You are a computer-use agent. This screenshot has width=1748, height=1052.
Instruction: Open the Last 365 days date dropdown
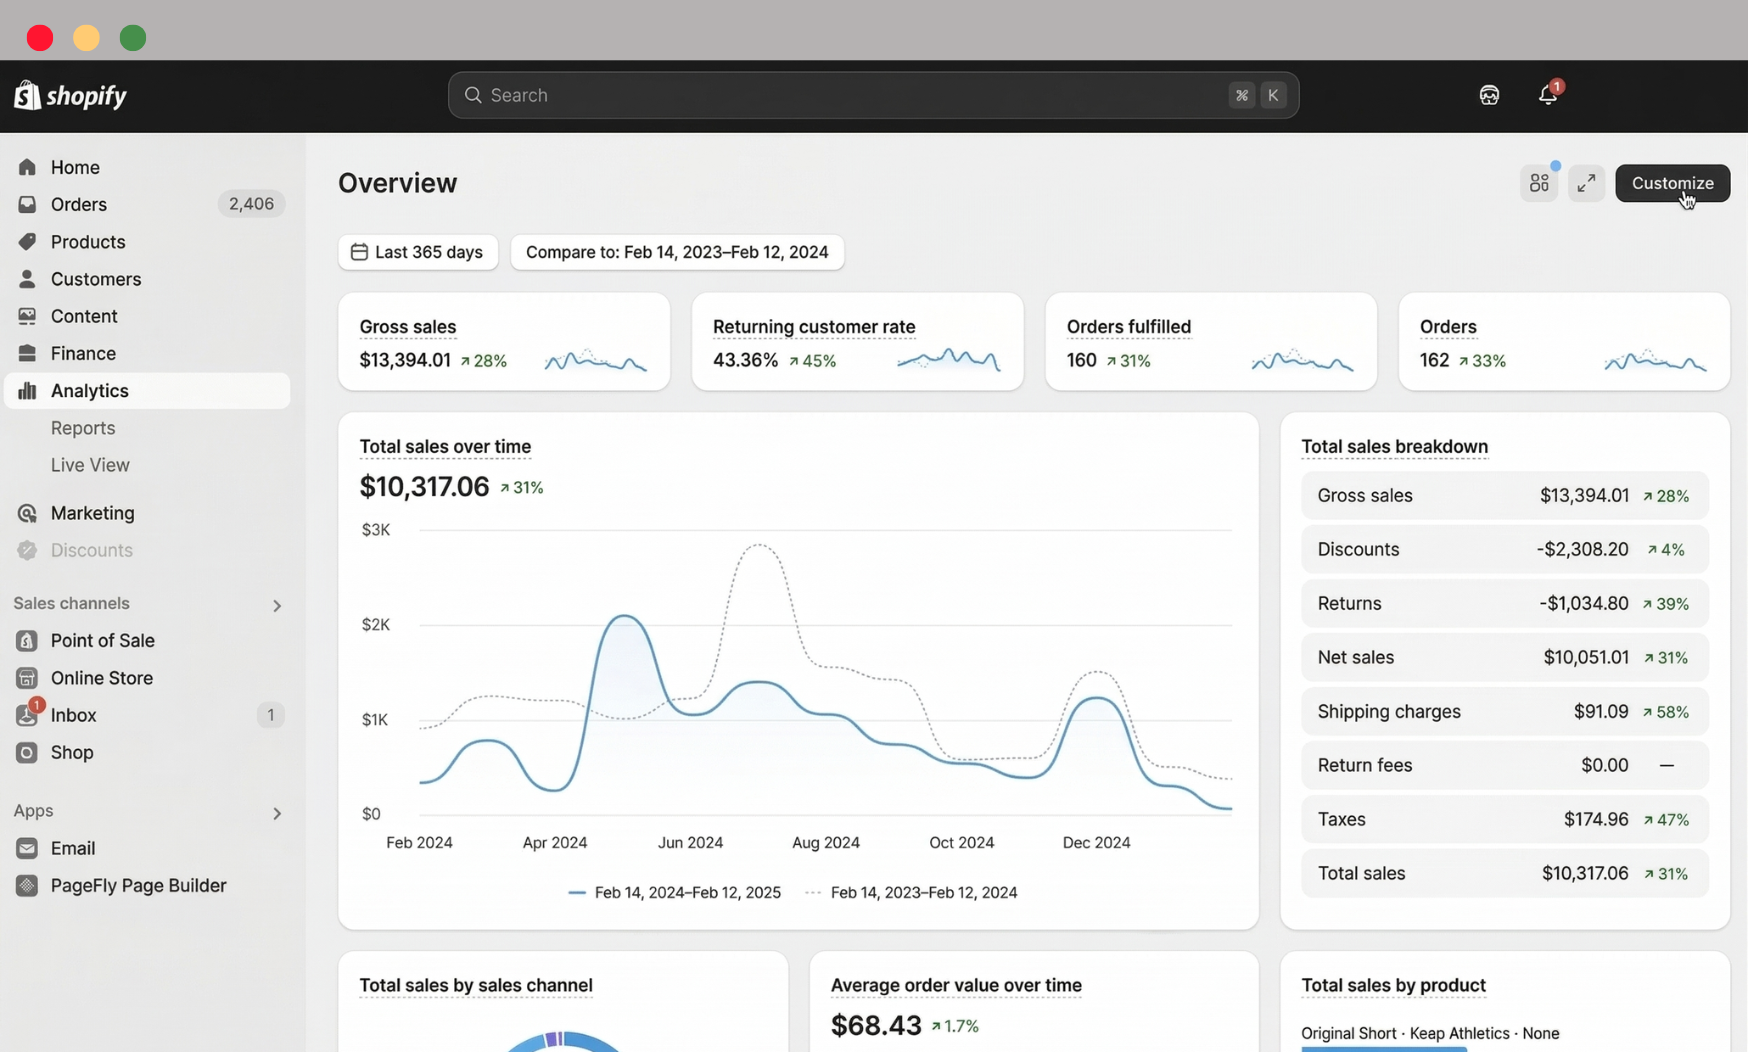click(418, 252)
